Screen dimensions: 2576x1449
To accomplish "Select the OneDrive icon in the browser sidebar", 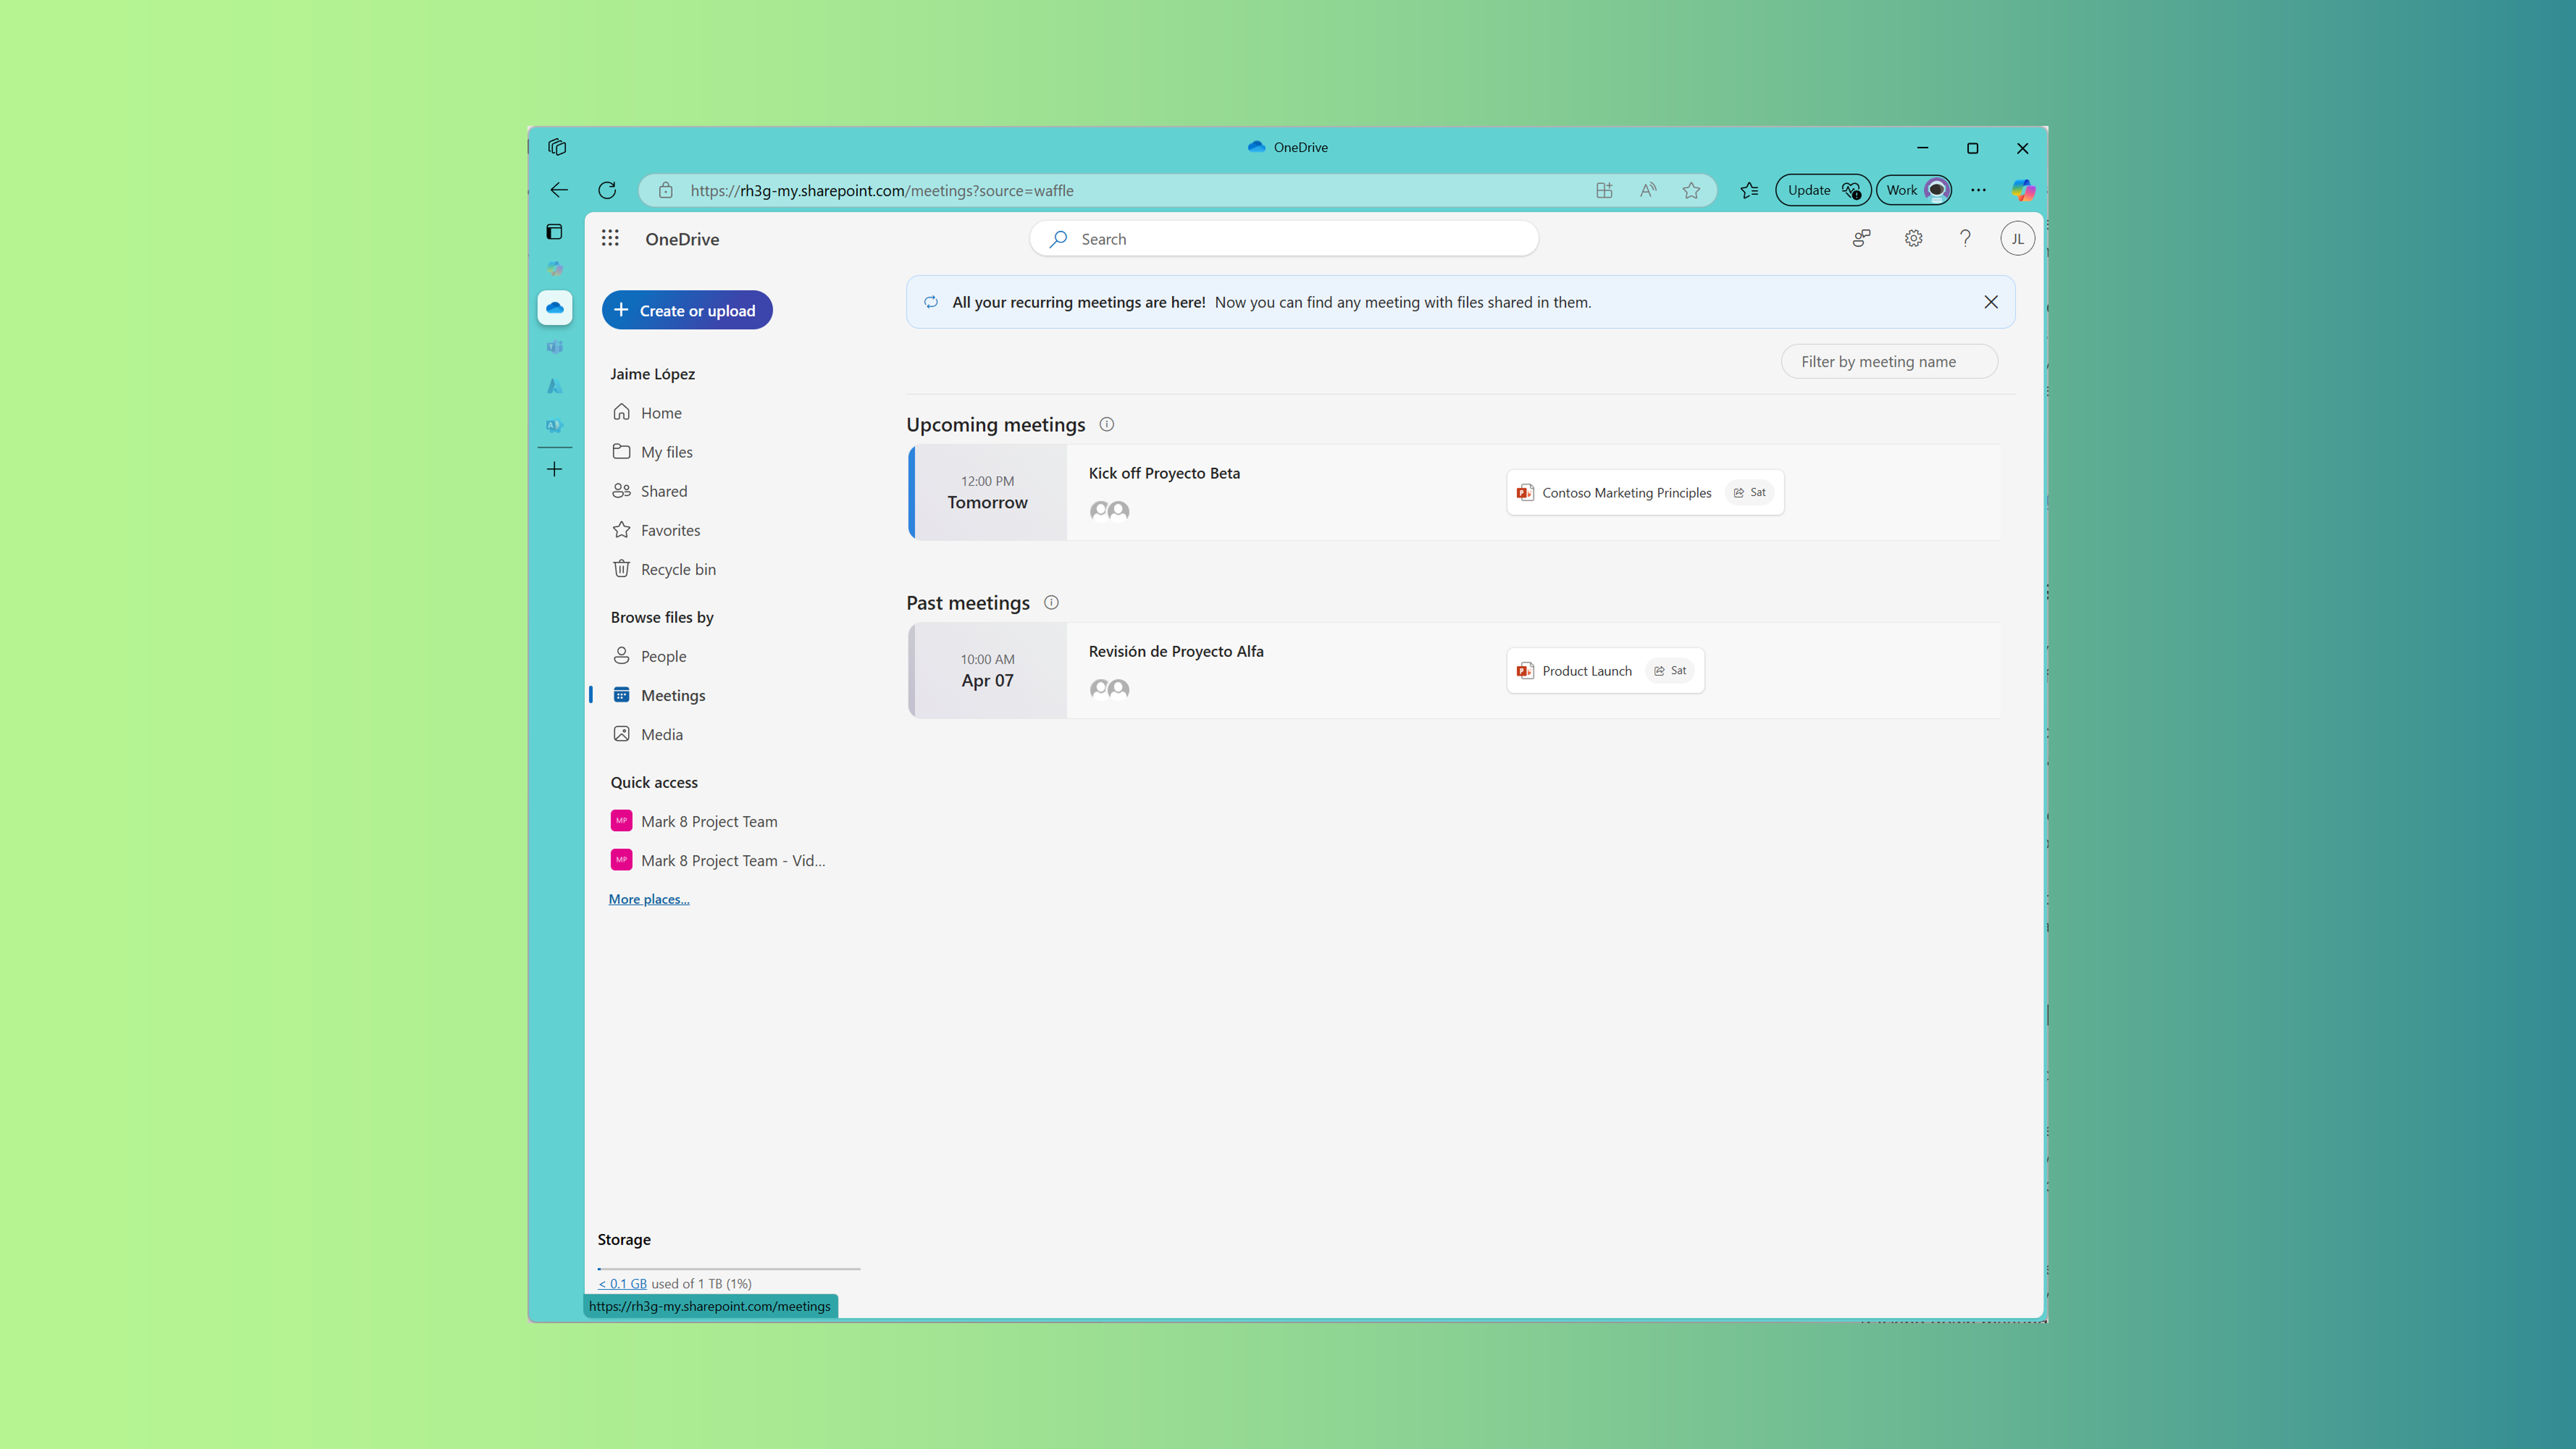I will [555, 307].
